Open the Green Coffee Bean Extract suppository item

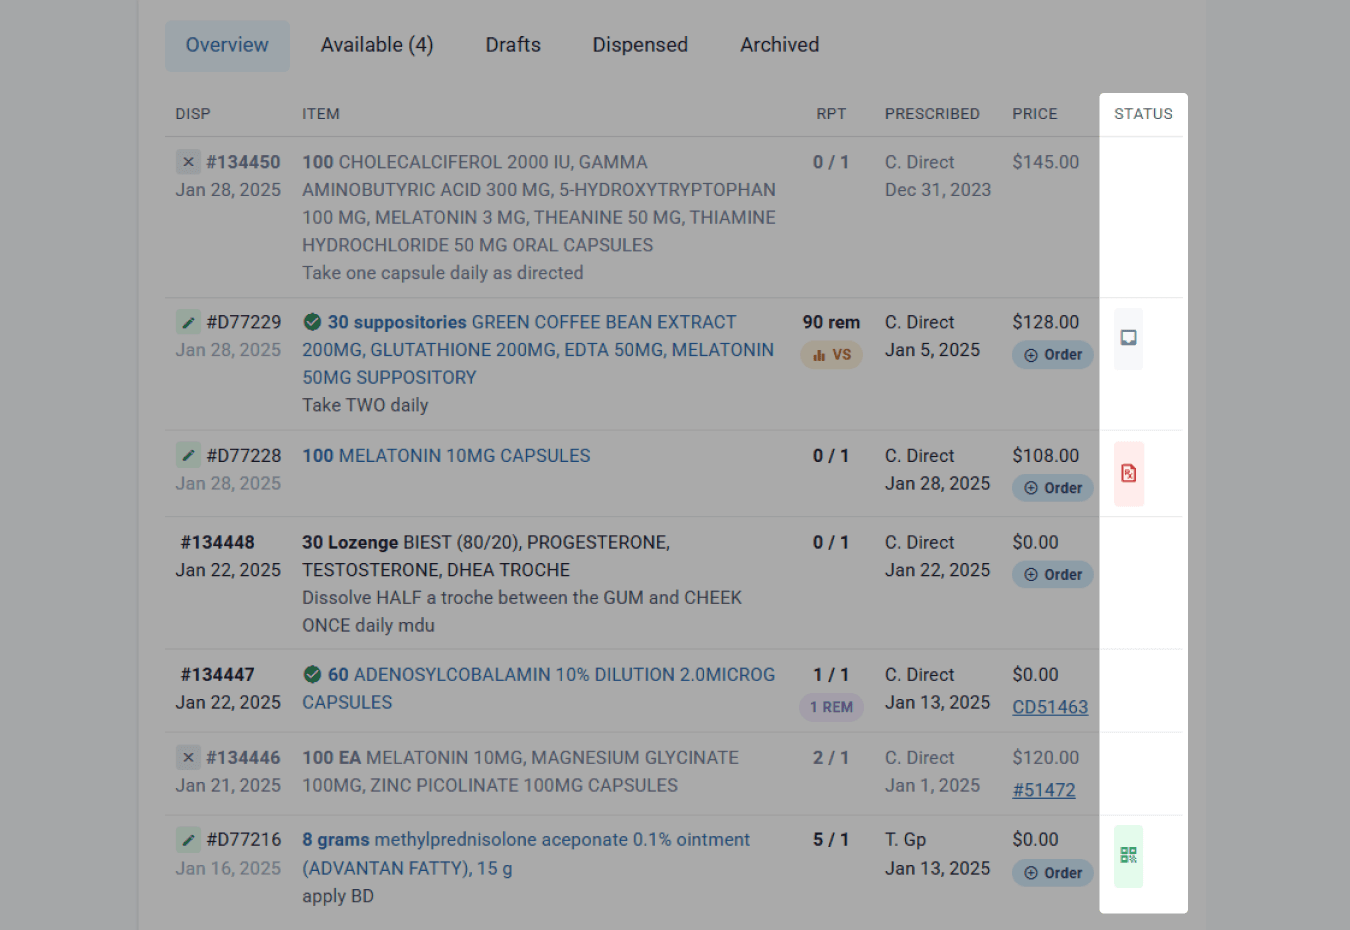(x=538, y=350)
